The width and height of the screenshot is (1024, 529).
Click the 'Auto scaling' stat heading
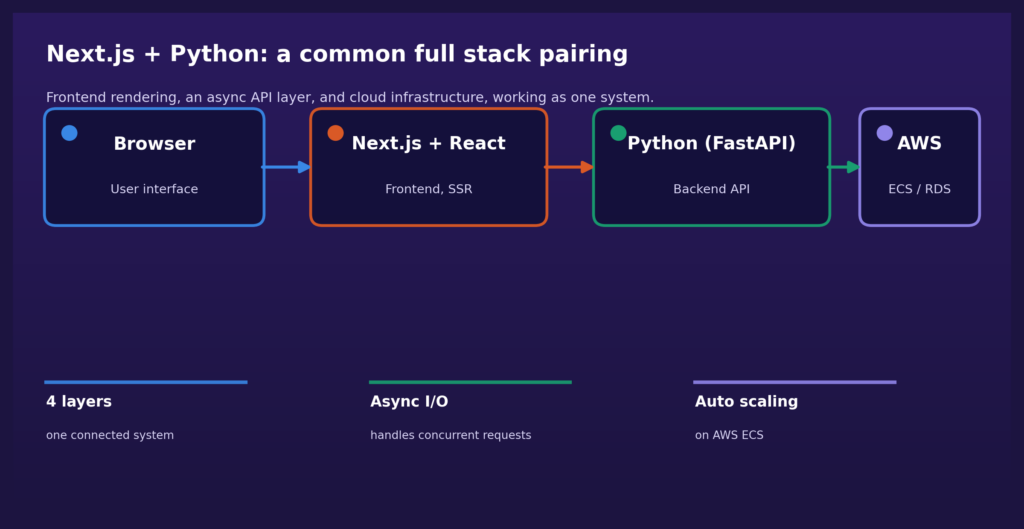pos(746,402)
